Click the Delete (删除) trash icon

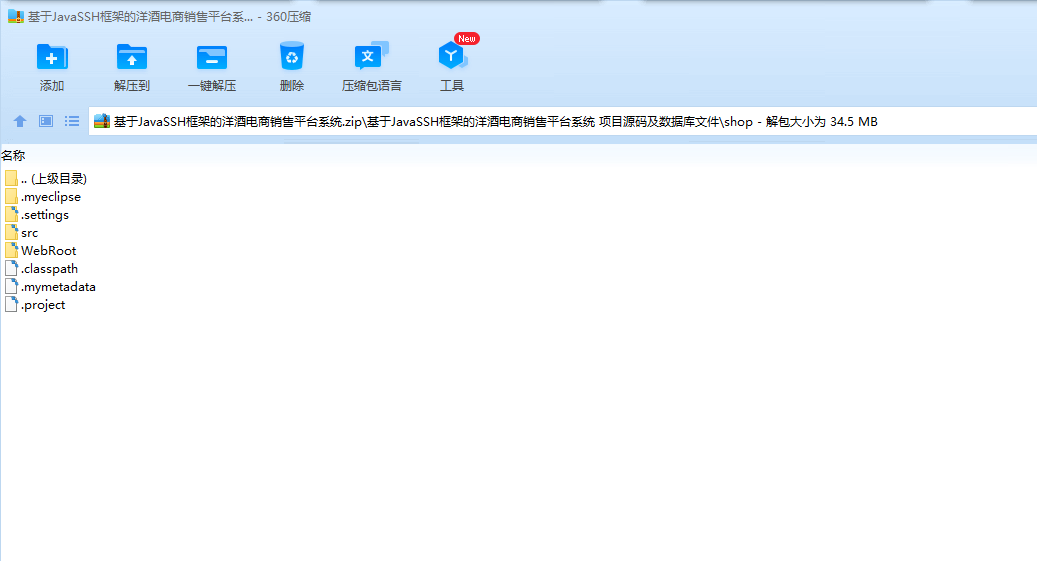click(x=292, y=56)
